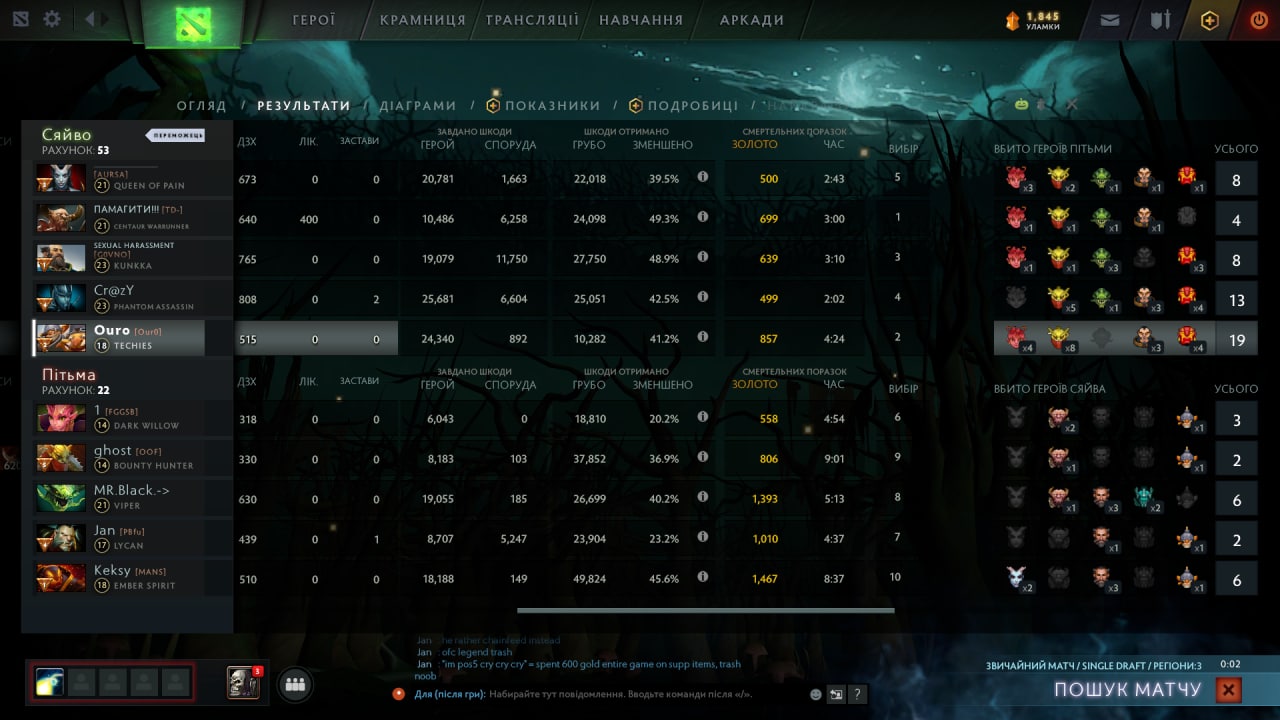1280x720 pixels.
Task: Go back with the left arrow
Action: (x=90, y=19)
